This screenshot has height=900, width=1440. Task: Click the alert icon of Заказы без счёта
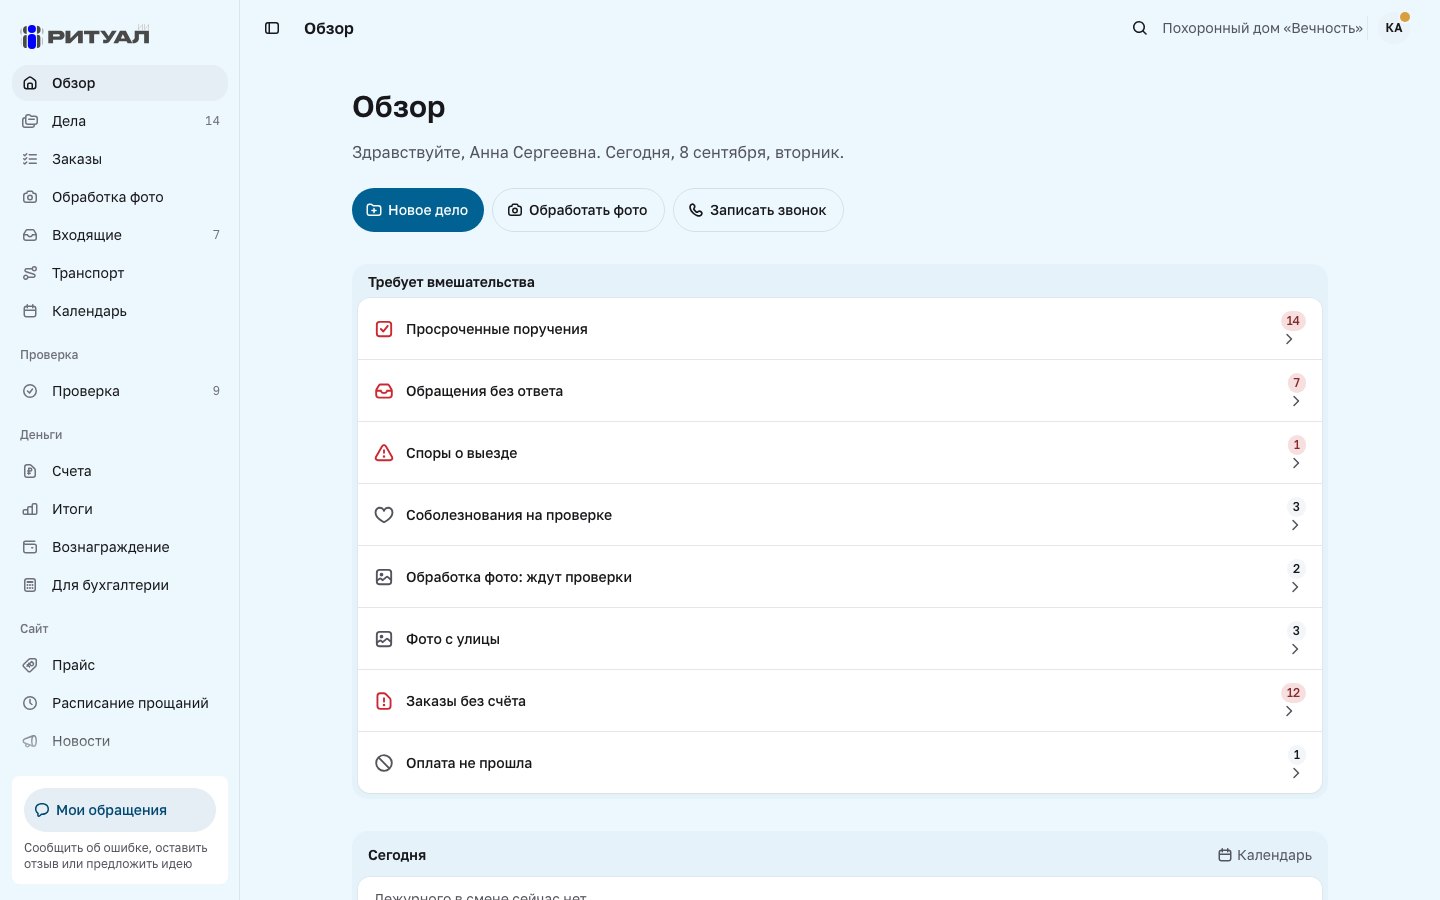[384, 701]
